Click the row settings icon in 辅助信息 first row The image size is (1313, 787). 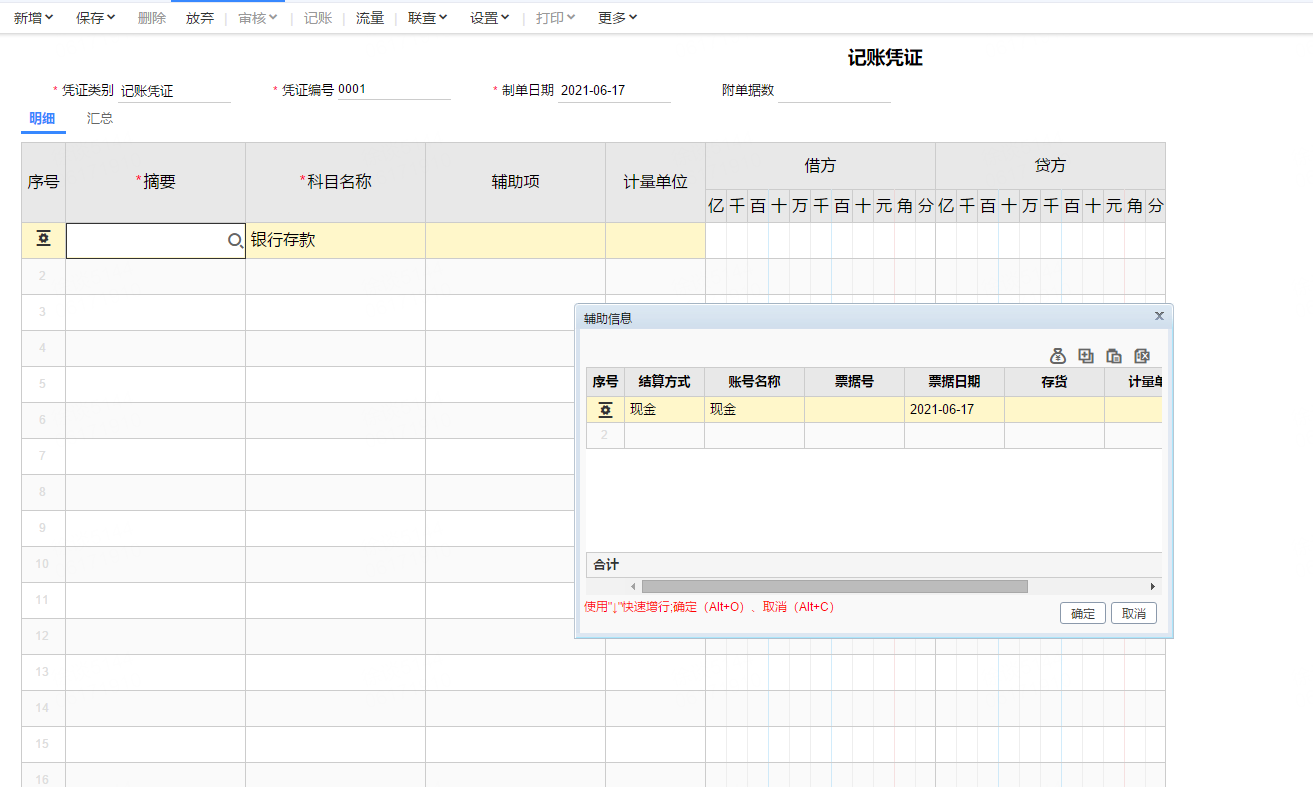click(605, 410)
